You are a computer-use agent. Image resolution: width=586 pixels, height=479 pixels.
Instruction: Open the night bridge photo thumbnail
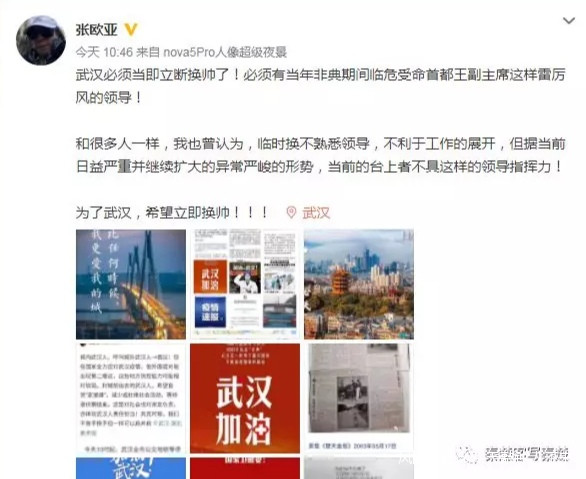point(131,284)
